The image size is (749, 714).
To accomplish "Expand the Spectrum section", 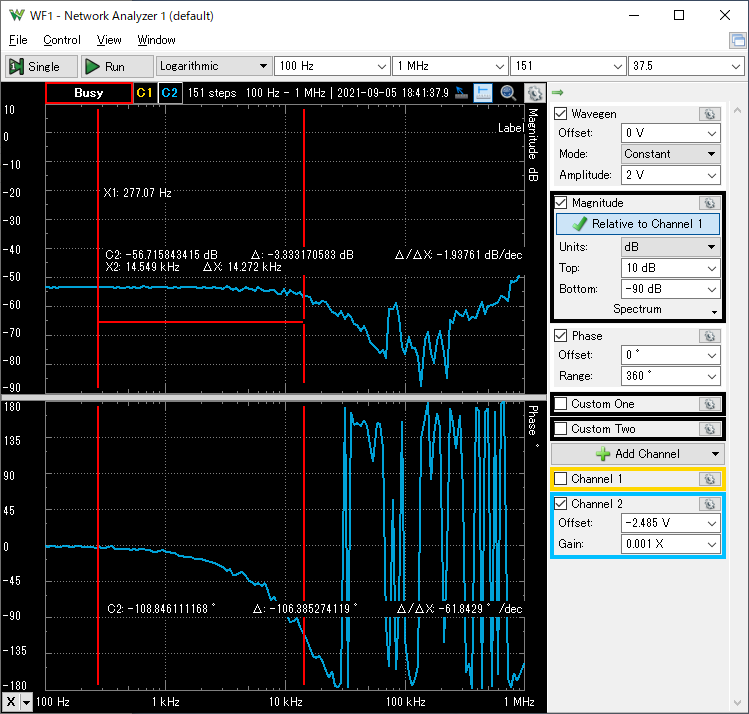I will click(638, 309).
